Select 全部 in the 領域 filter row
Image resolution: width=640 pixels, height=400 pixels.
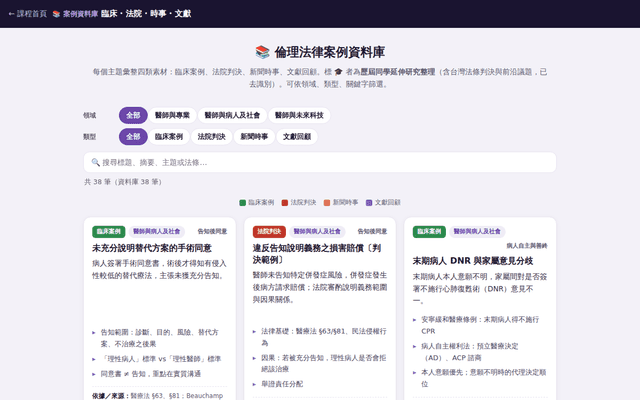(133, 115)
